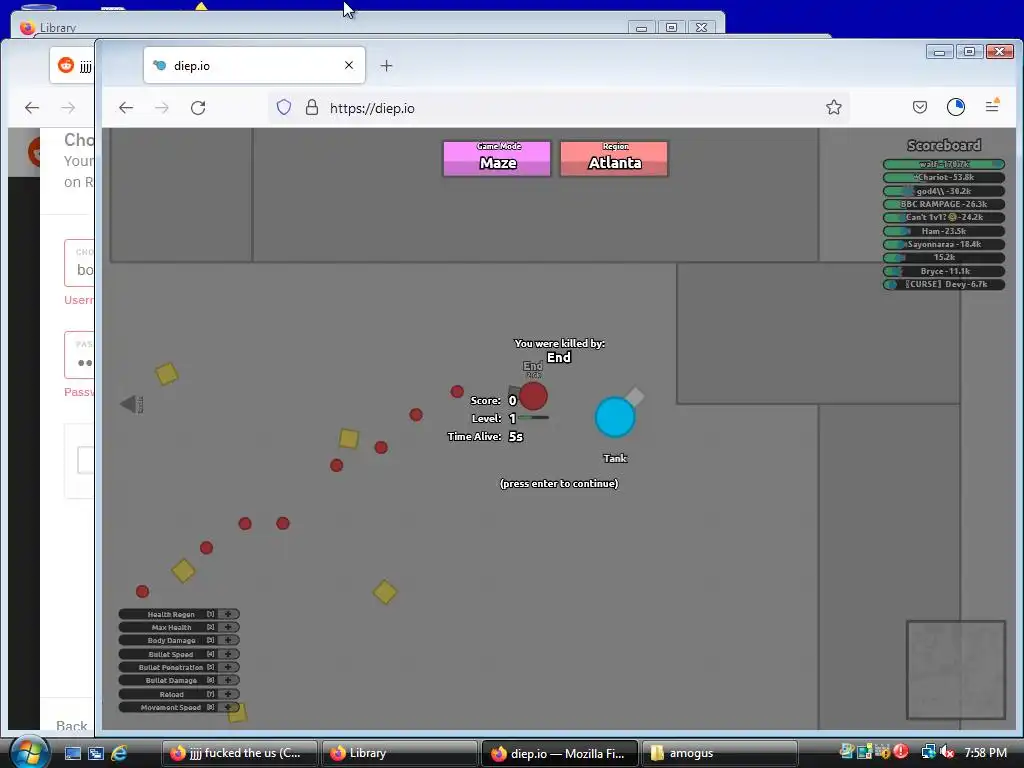Select the [CURSE] Devy-6.7k scoreboard entry
Screen dimensions: 1024x768
click(944, 284)
